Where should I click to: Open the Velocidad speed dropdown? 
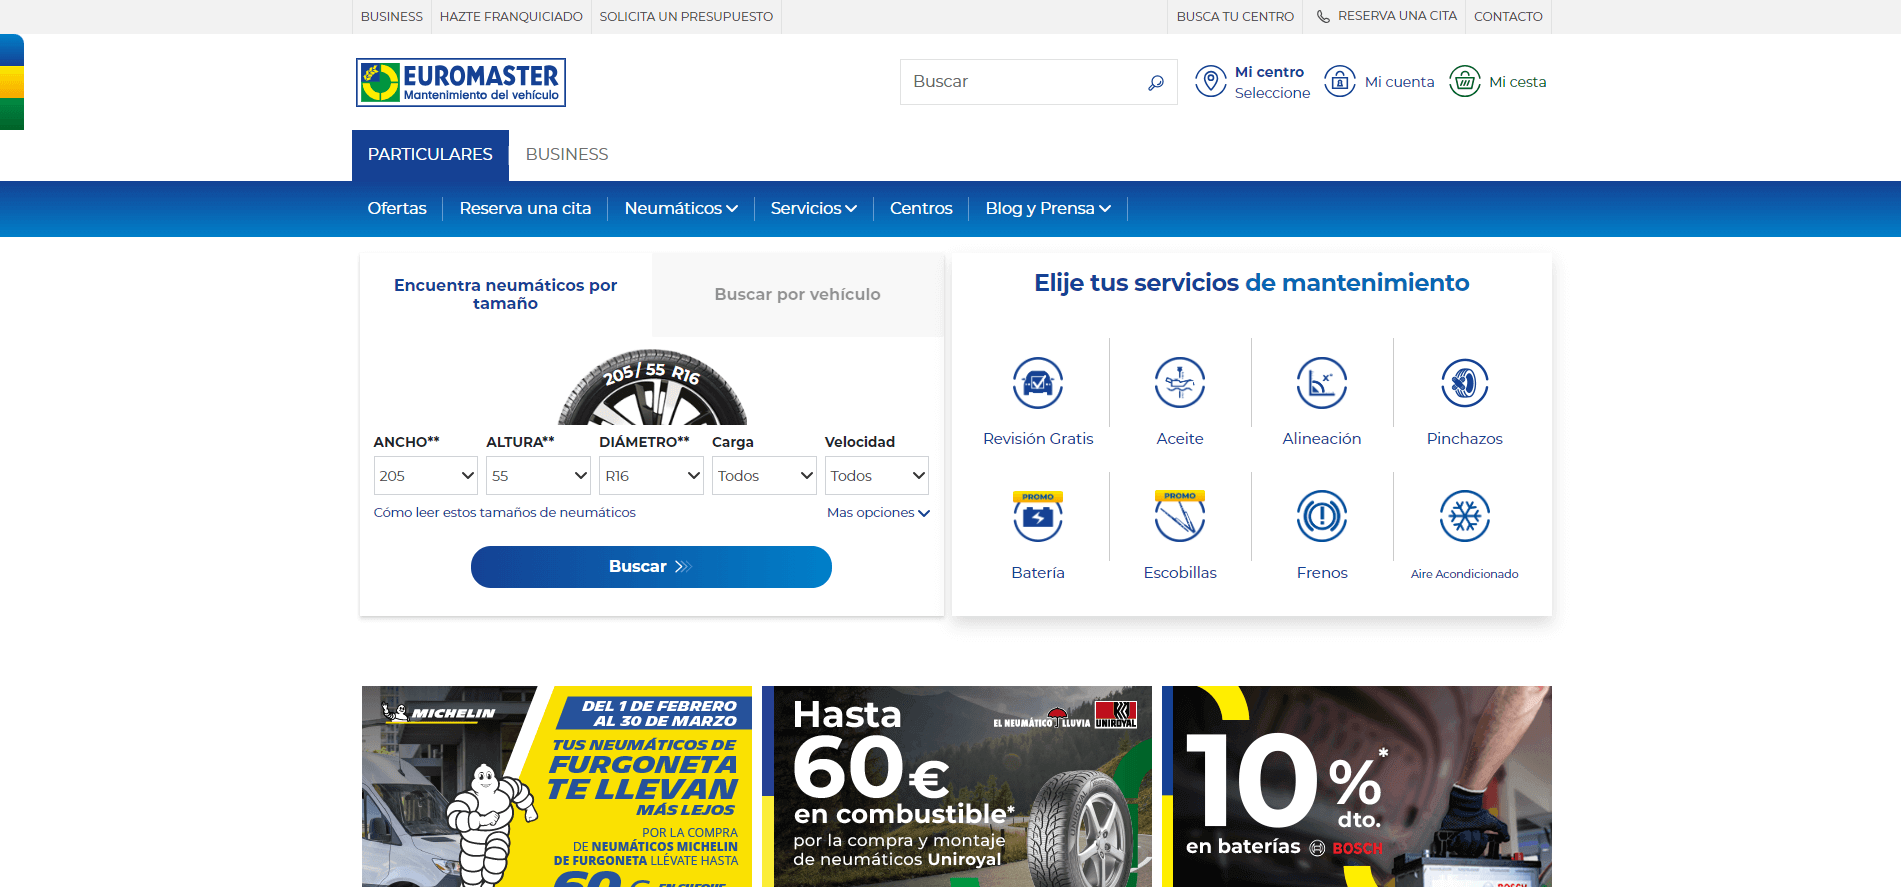pyautogui.click(x=877, y=476)
